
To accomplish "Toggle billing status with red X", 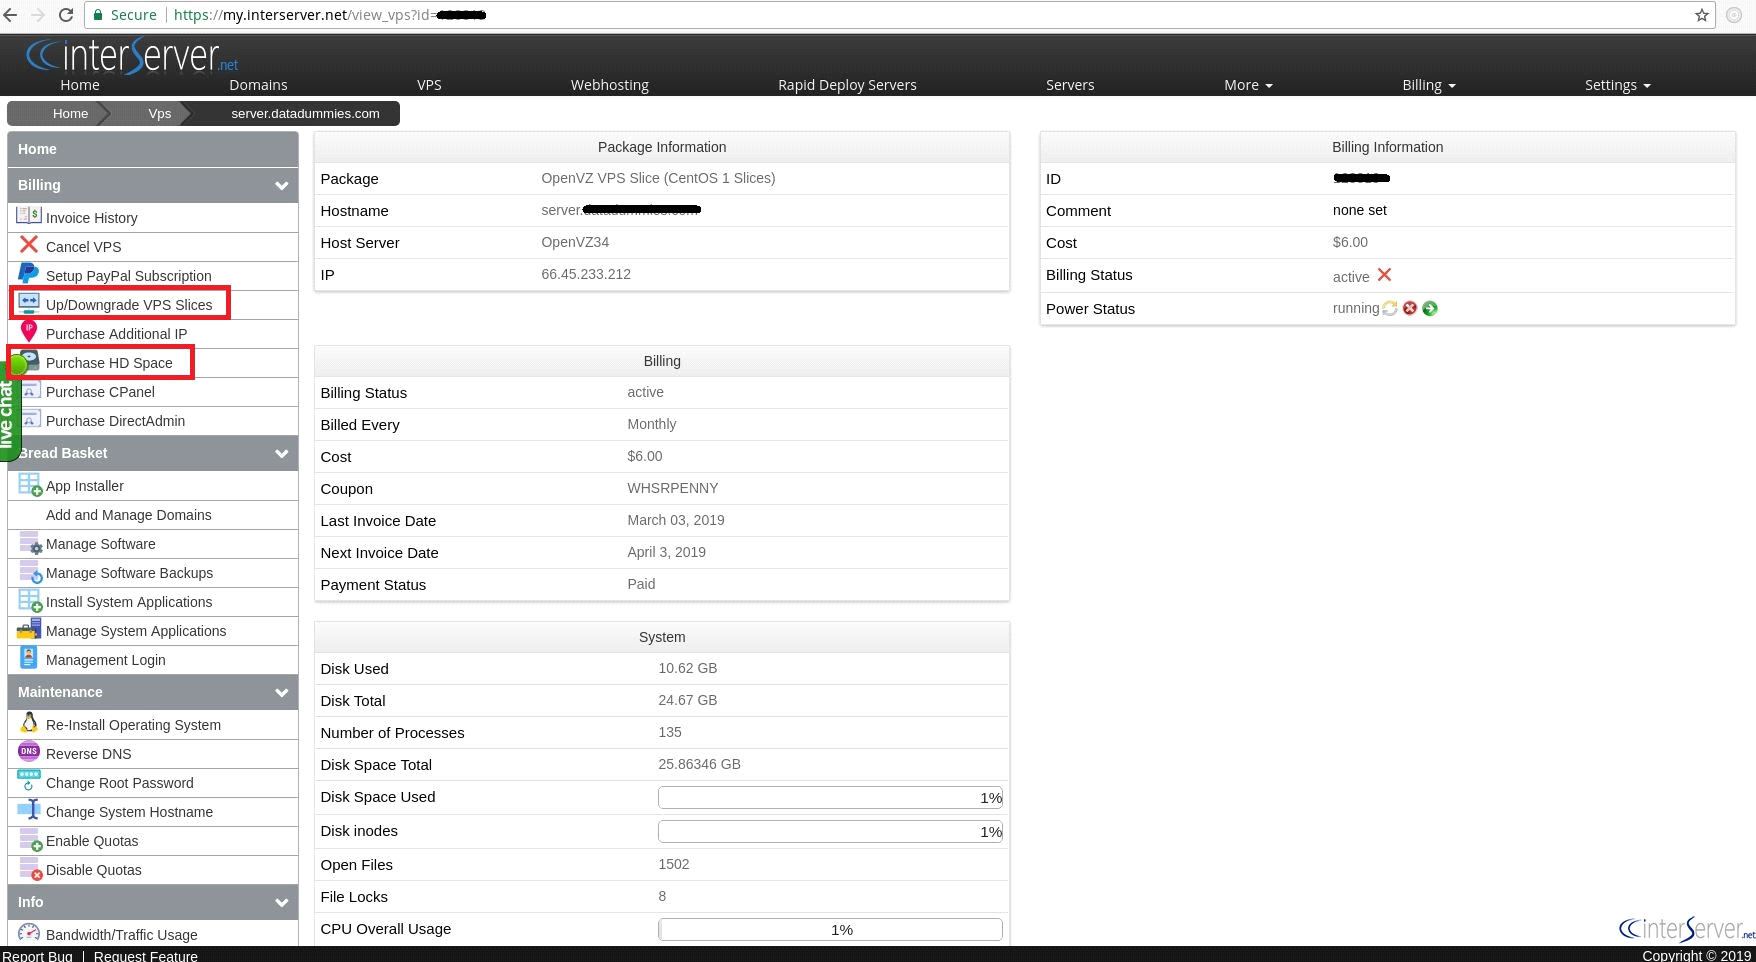I will tap(1384, 275).
